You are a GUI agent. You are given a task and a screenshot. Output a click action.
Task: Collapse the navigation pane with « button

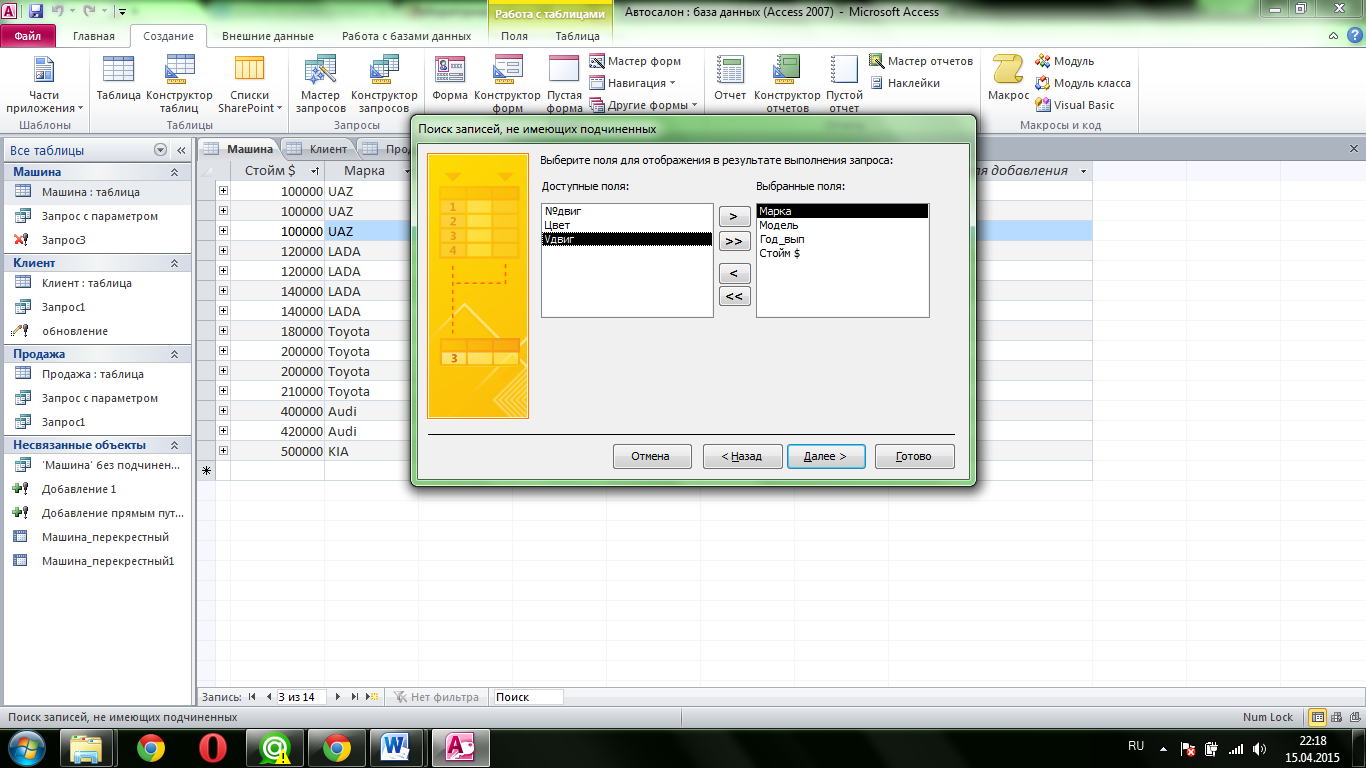tap(181, 150)
